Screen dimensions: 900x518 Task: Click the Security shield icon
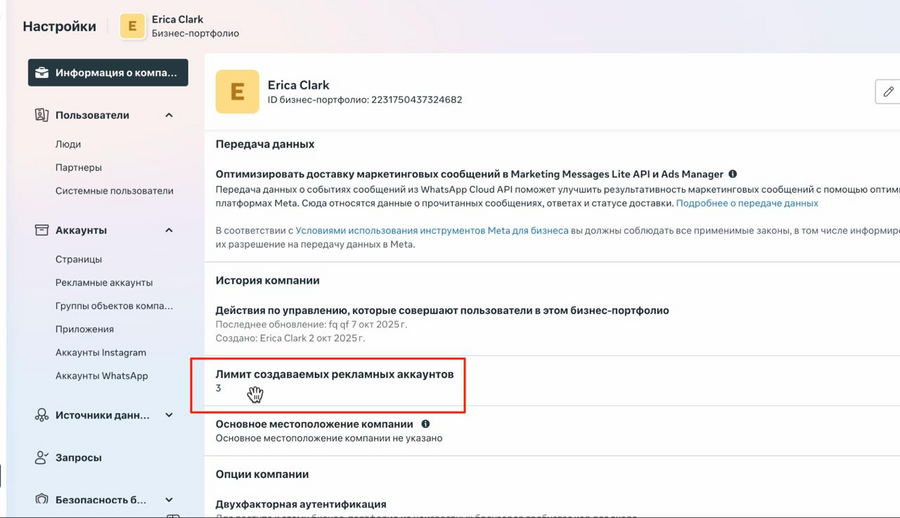42,499
